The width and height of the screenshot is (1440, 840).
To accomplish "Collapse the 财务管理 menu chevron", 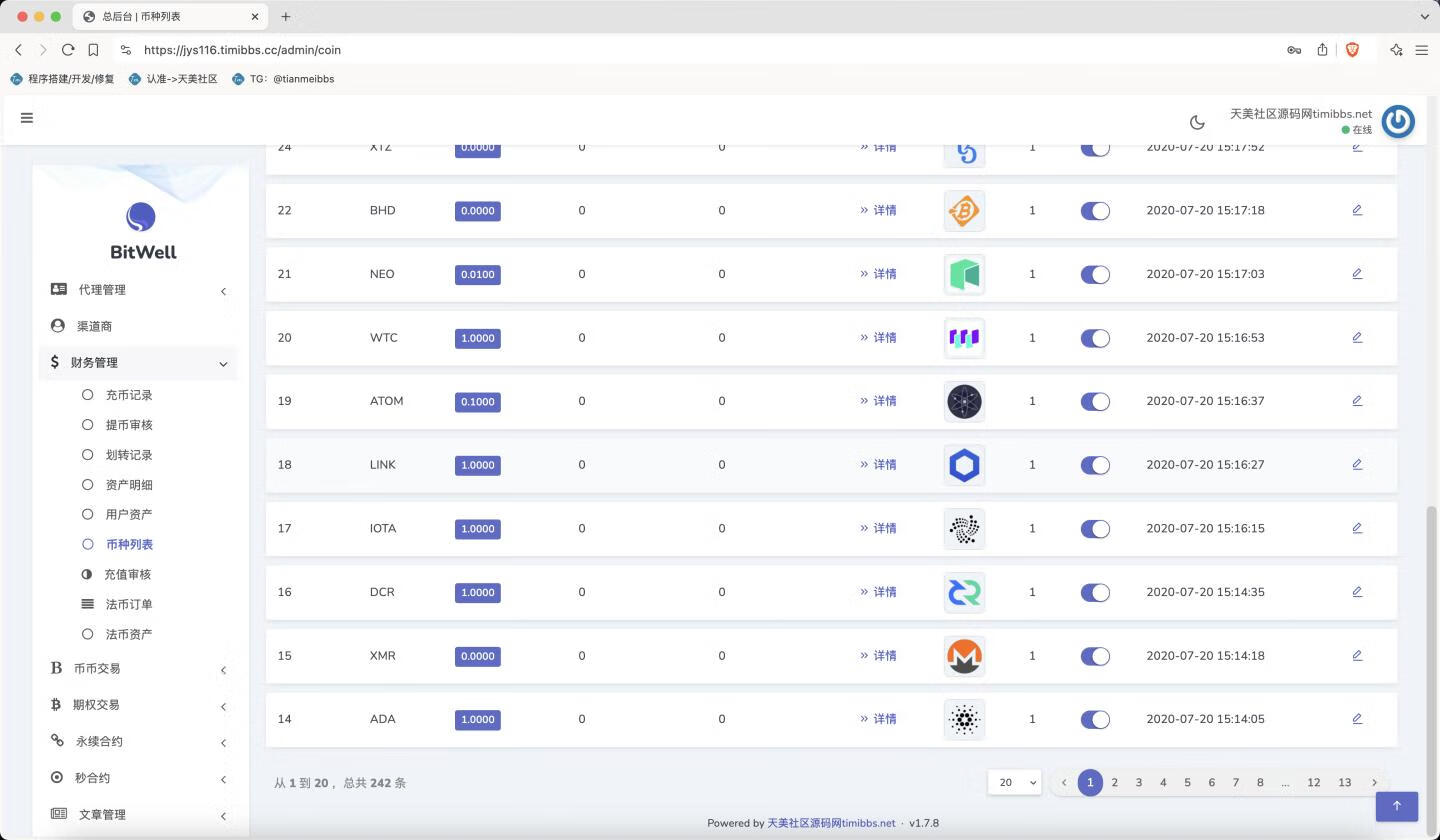I will click(223, 364).
